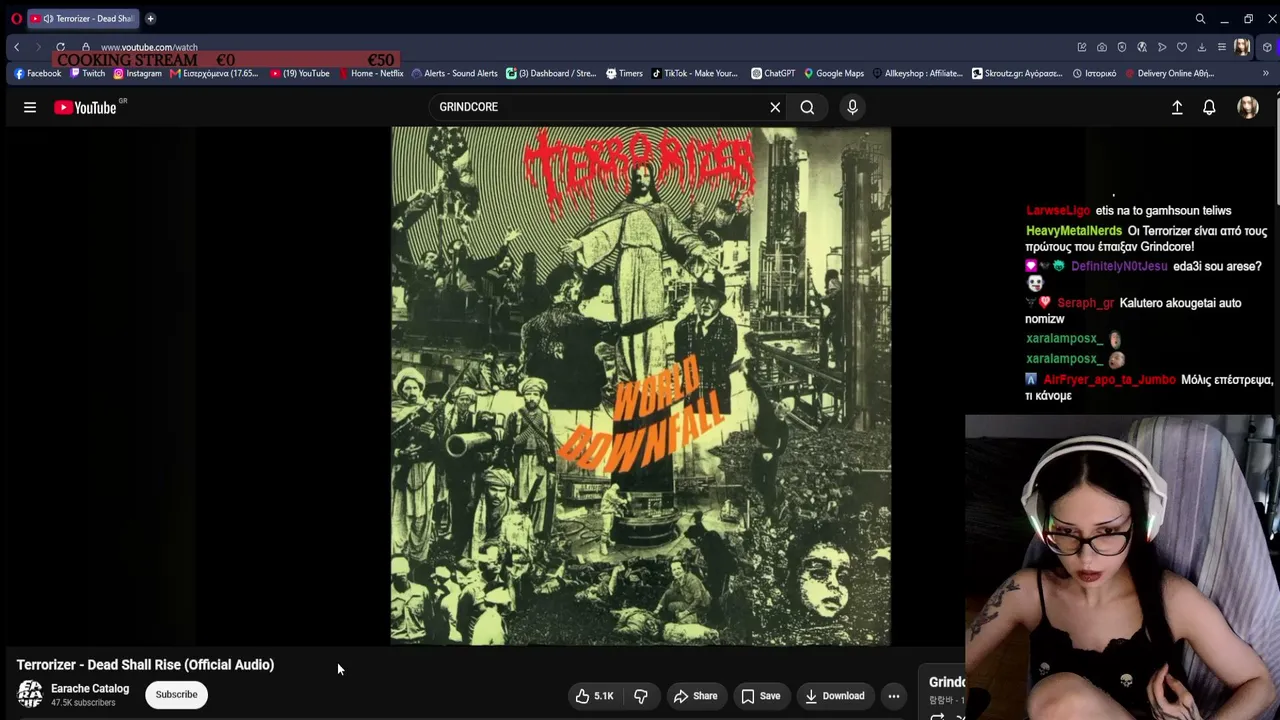This screenshot has width=1280, height=720.
Task: Mute the tab via speaker icon
Action: coord(47,18)
